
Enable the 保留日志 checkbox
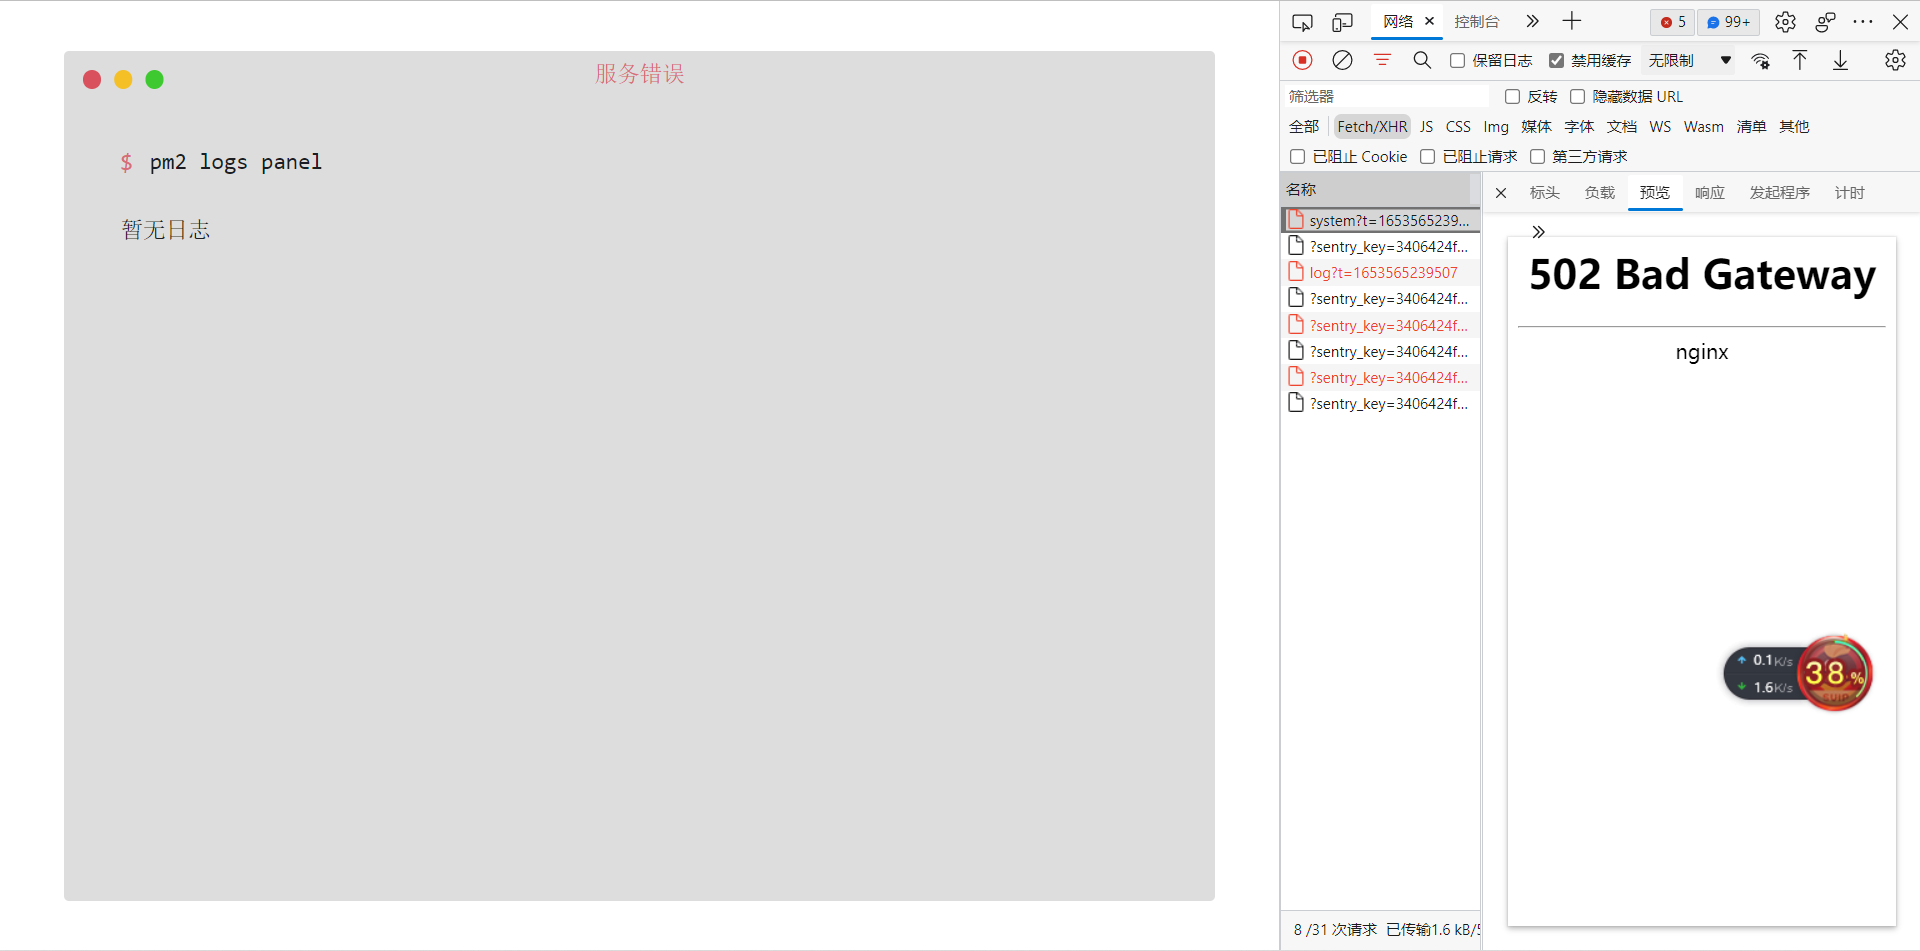pos(1458,61)
